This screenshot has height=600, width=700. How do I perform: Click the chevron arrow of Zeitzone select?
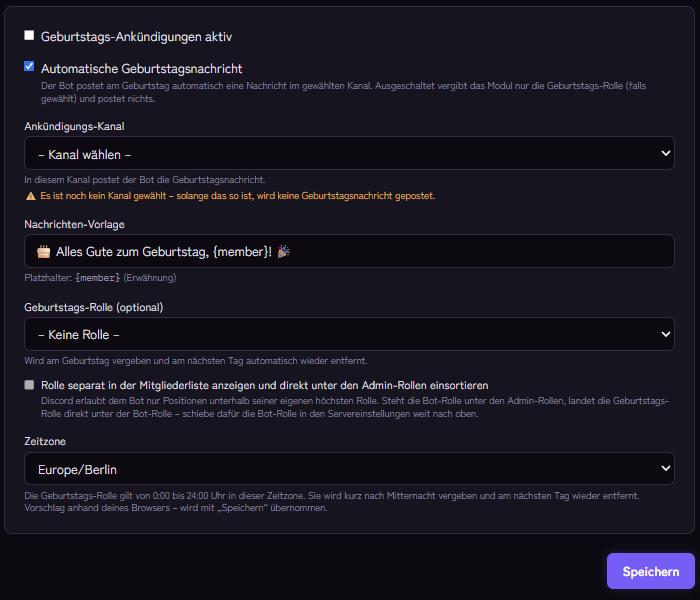(665, 468)
